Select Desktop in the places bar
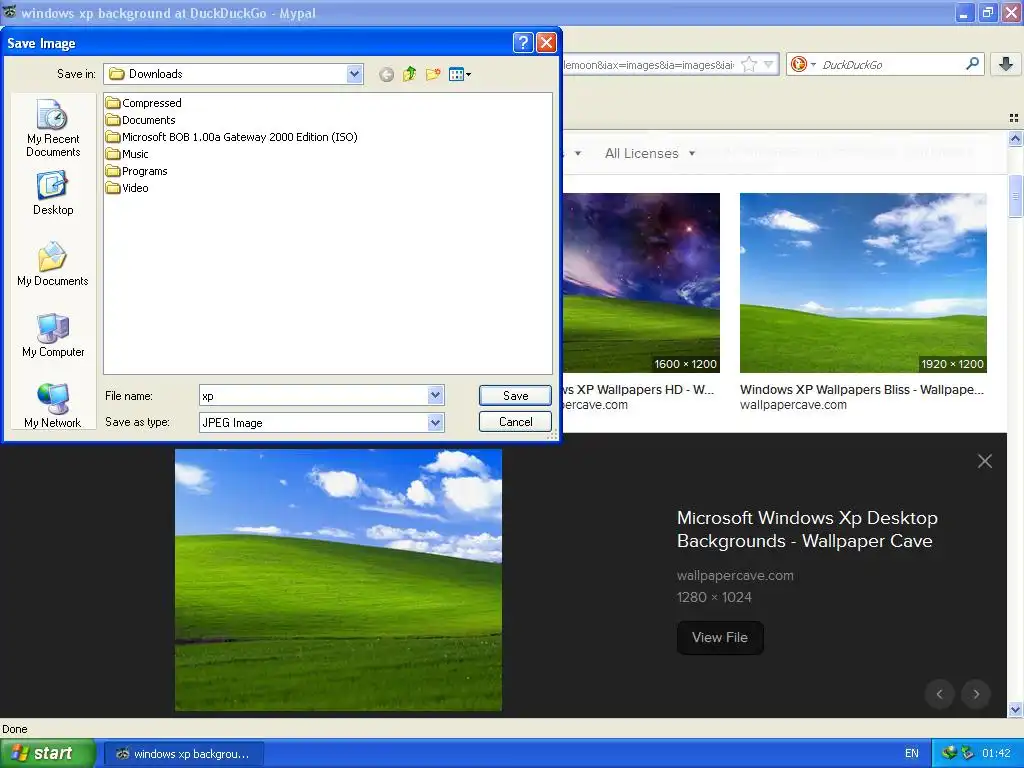 (53, 193)
